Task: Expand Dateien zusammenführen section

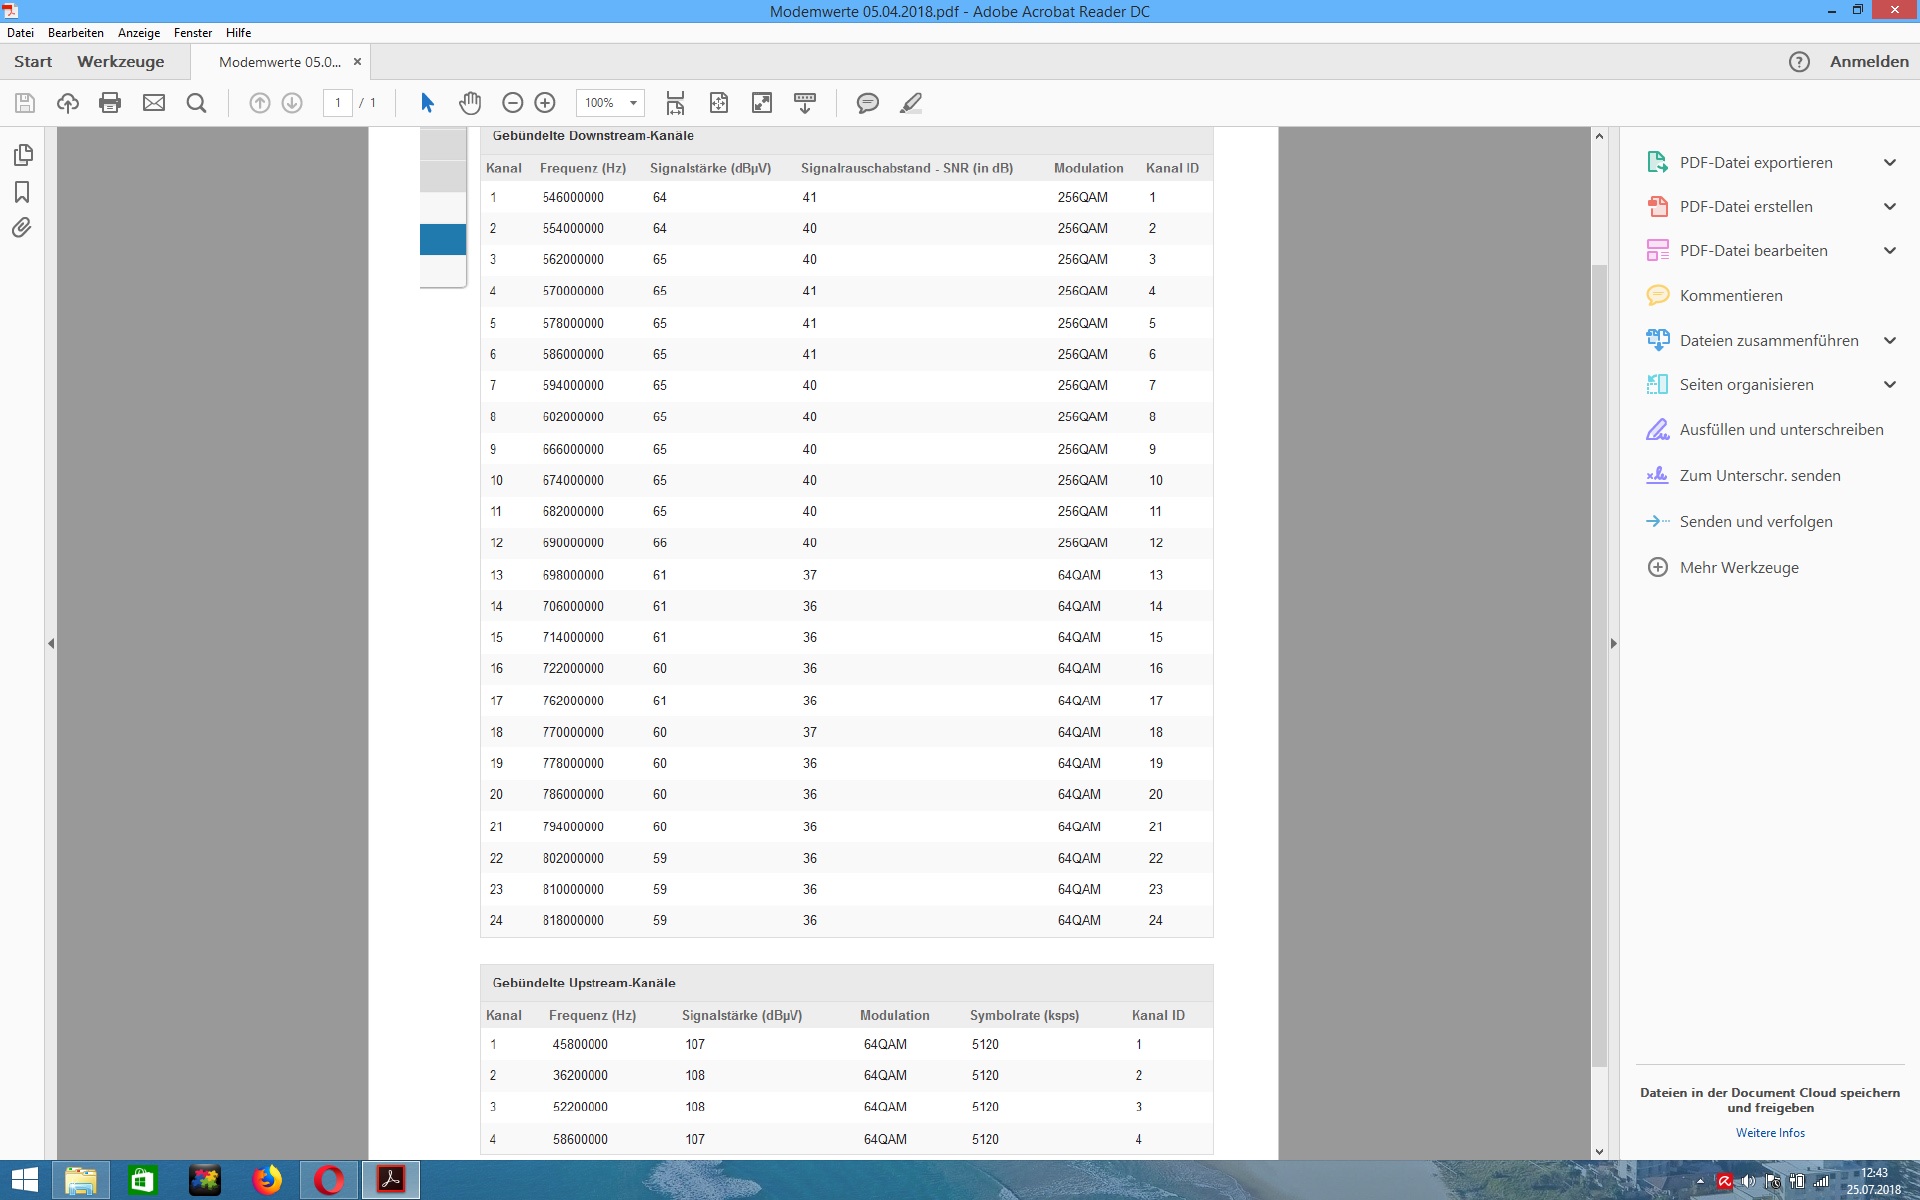Action: coord(1889,341)
